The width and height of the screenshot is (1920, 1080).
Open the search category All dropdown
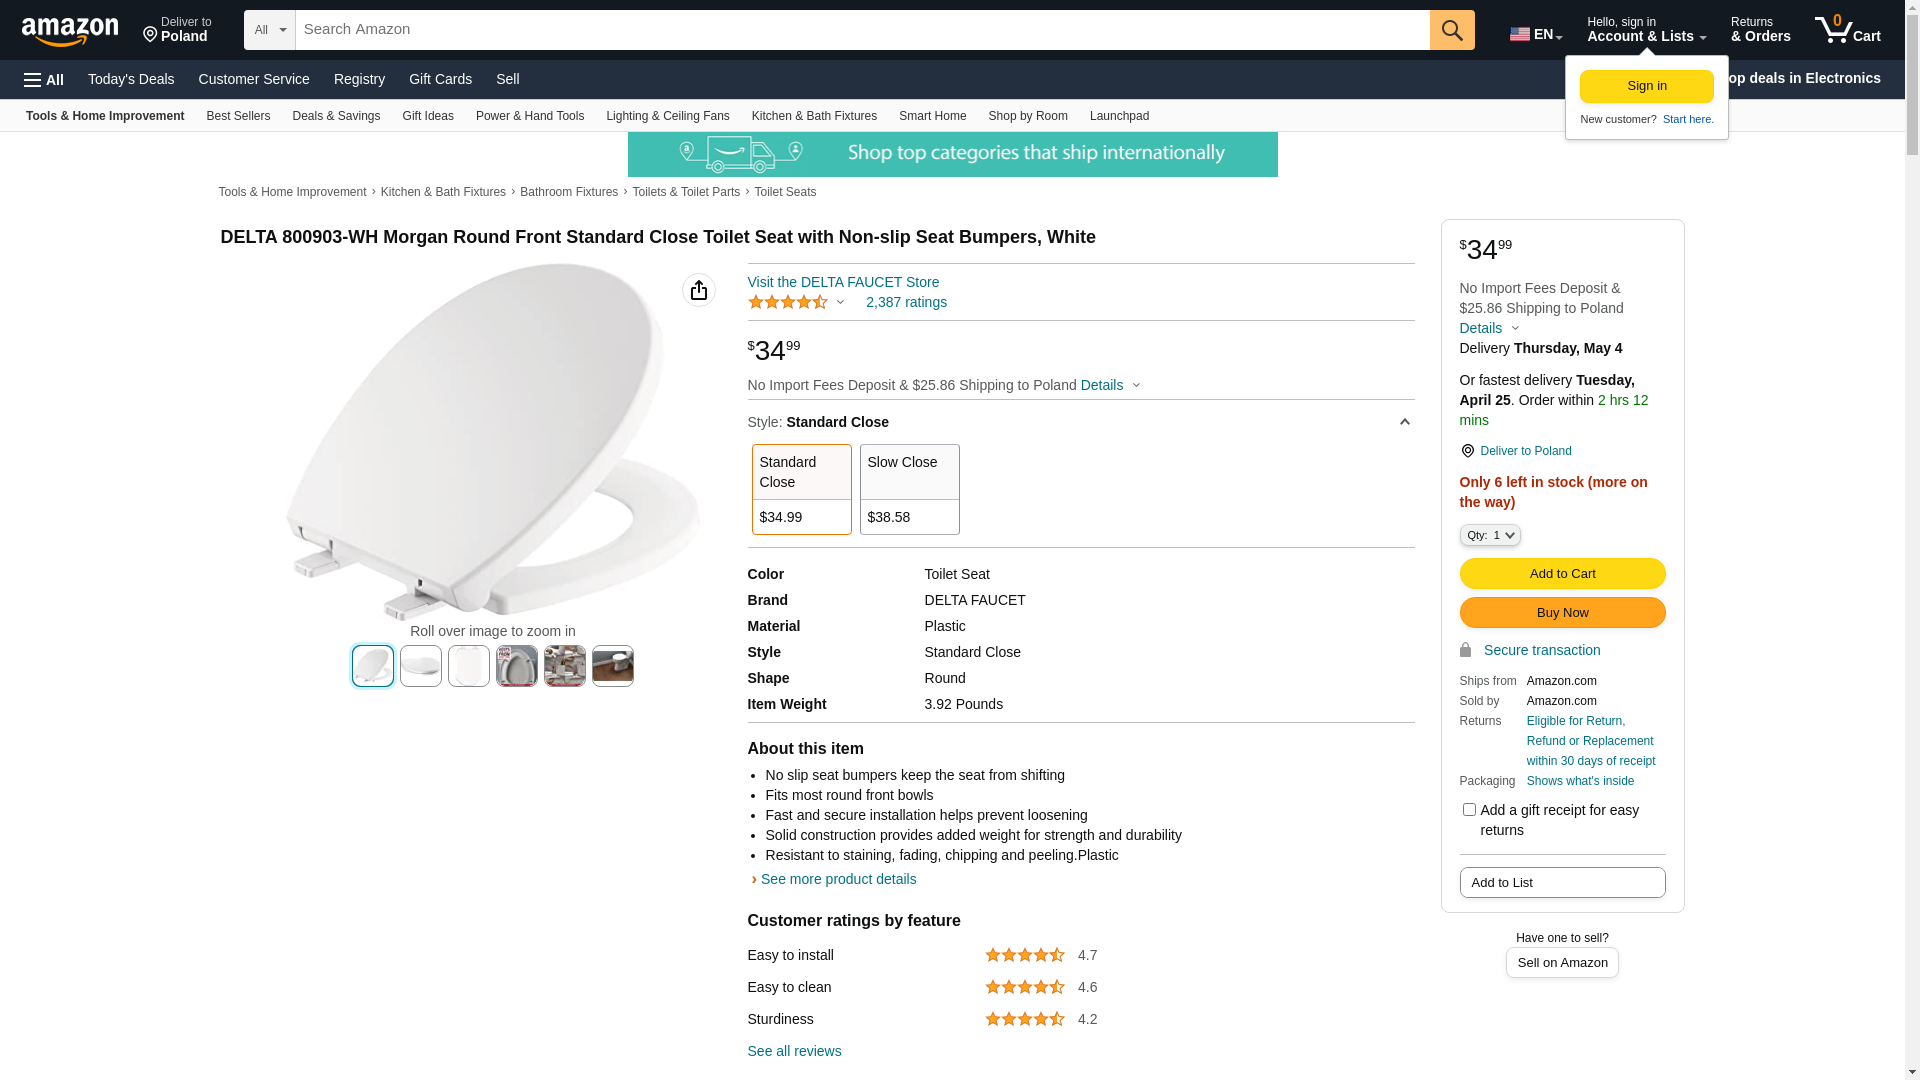[269, 30]
